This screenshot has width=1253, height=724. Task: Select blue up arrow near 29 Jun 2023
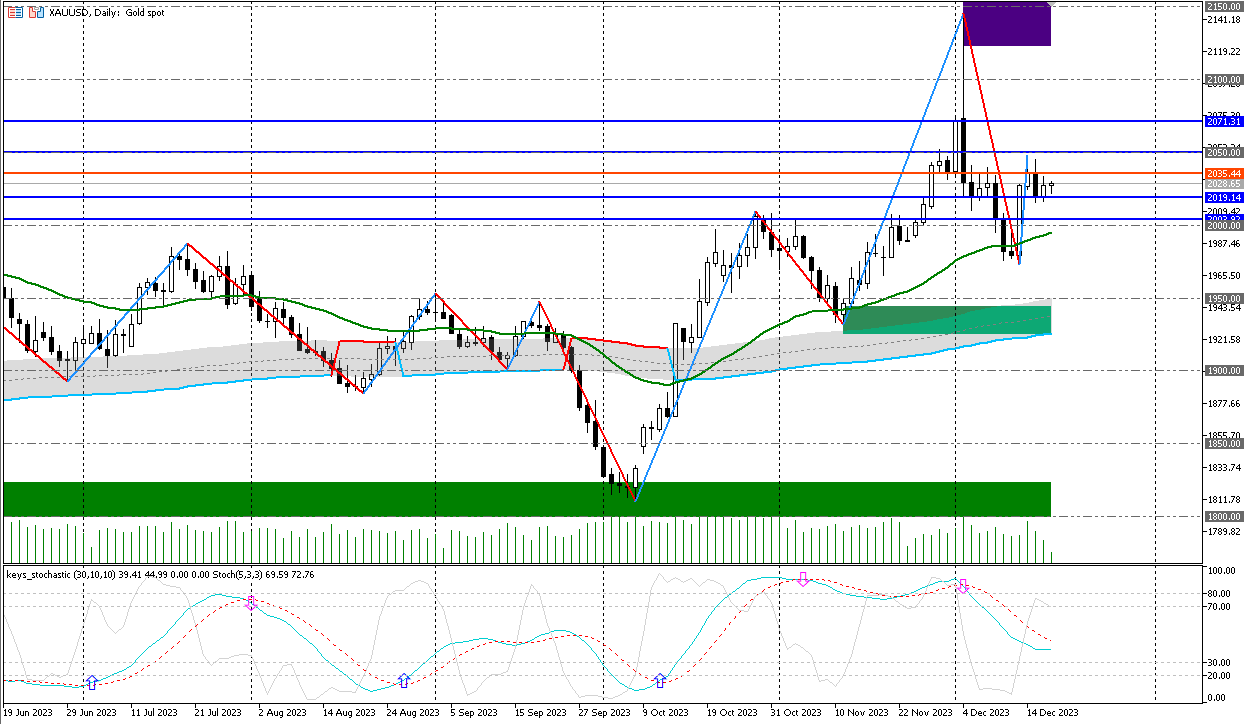click(x=91, y=682)
